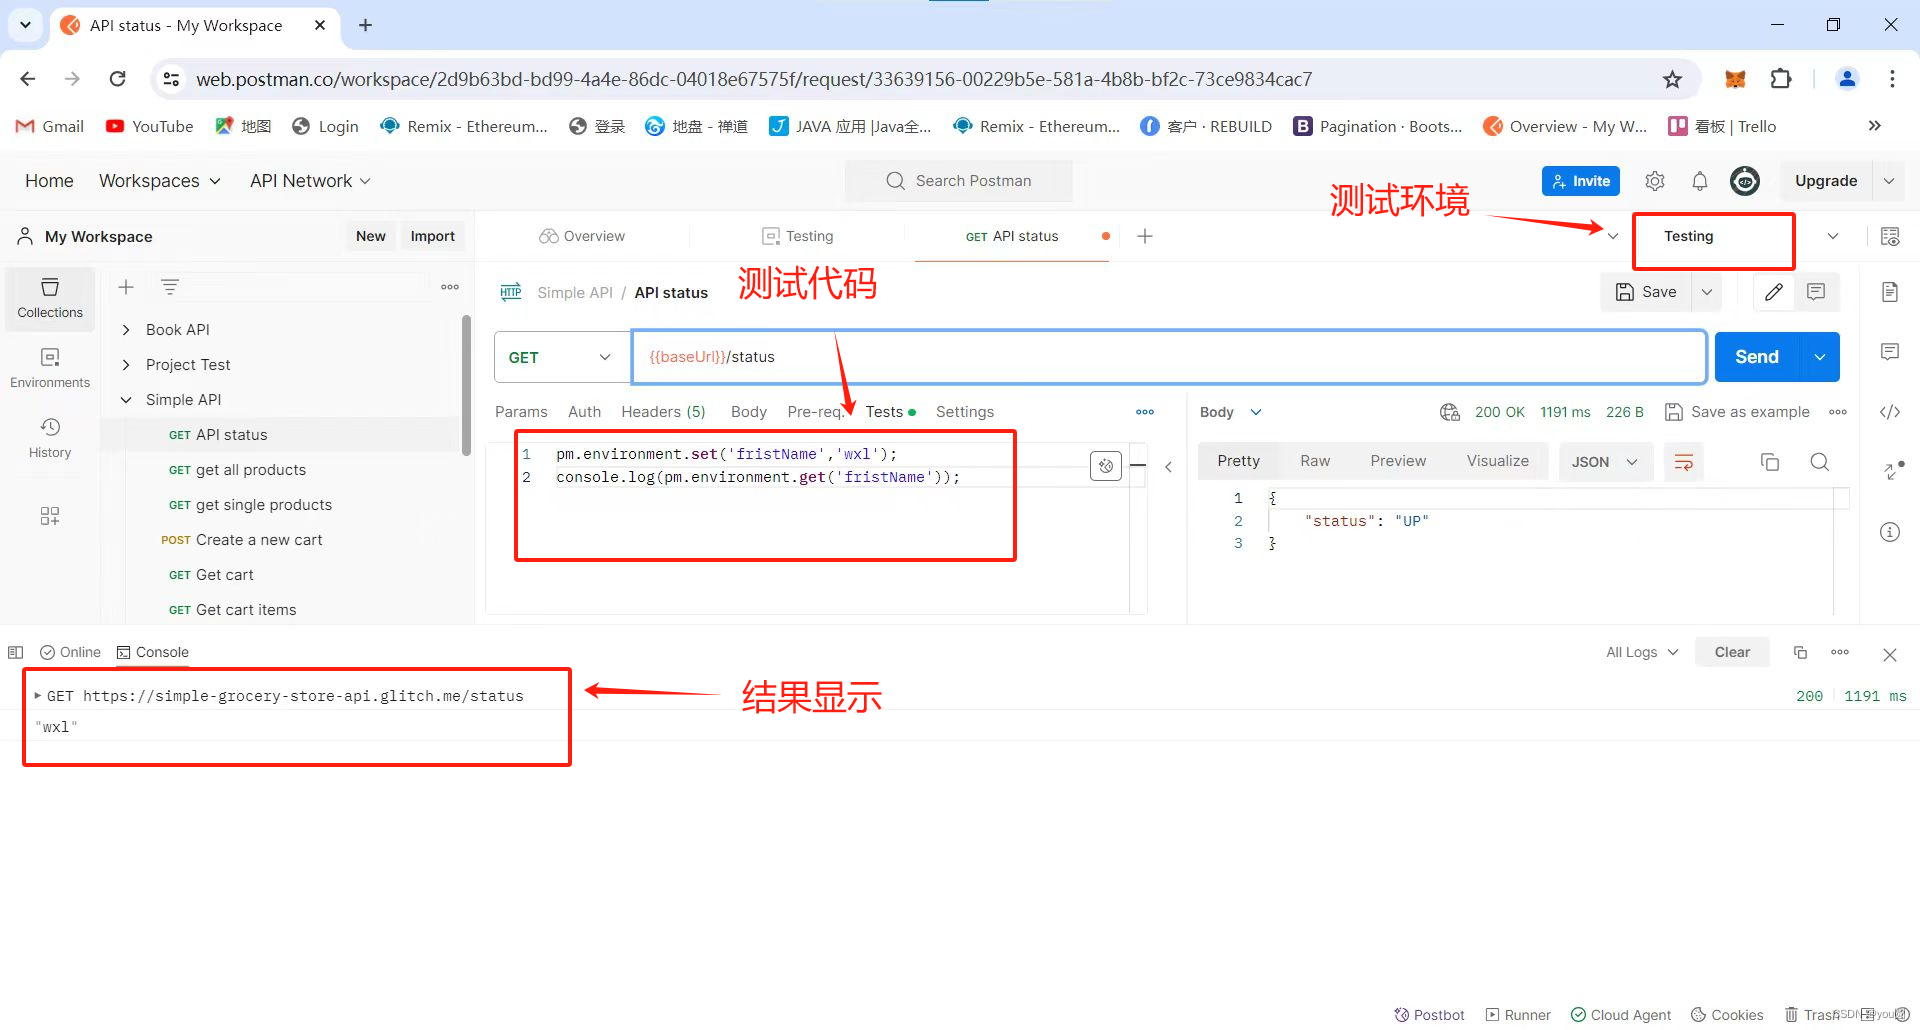Click the plus icon to create collection
Screen dimensions: 1920x1030
coord(126,287)
